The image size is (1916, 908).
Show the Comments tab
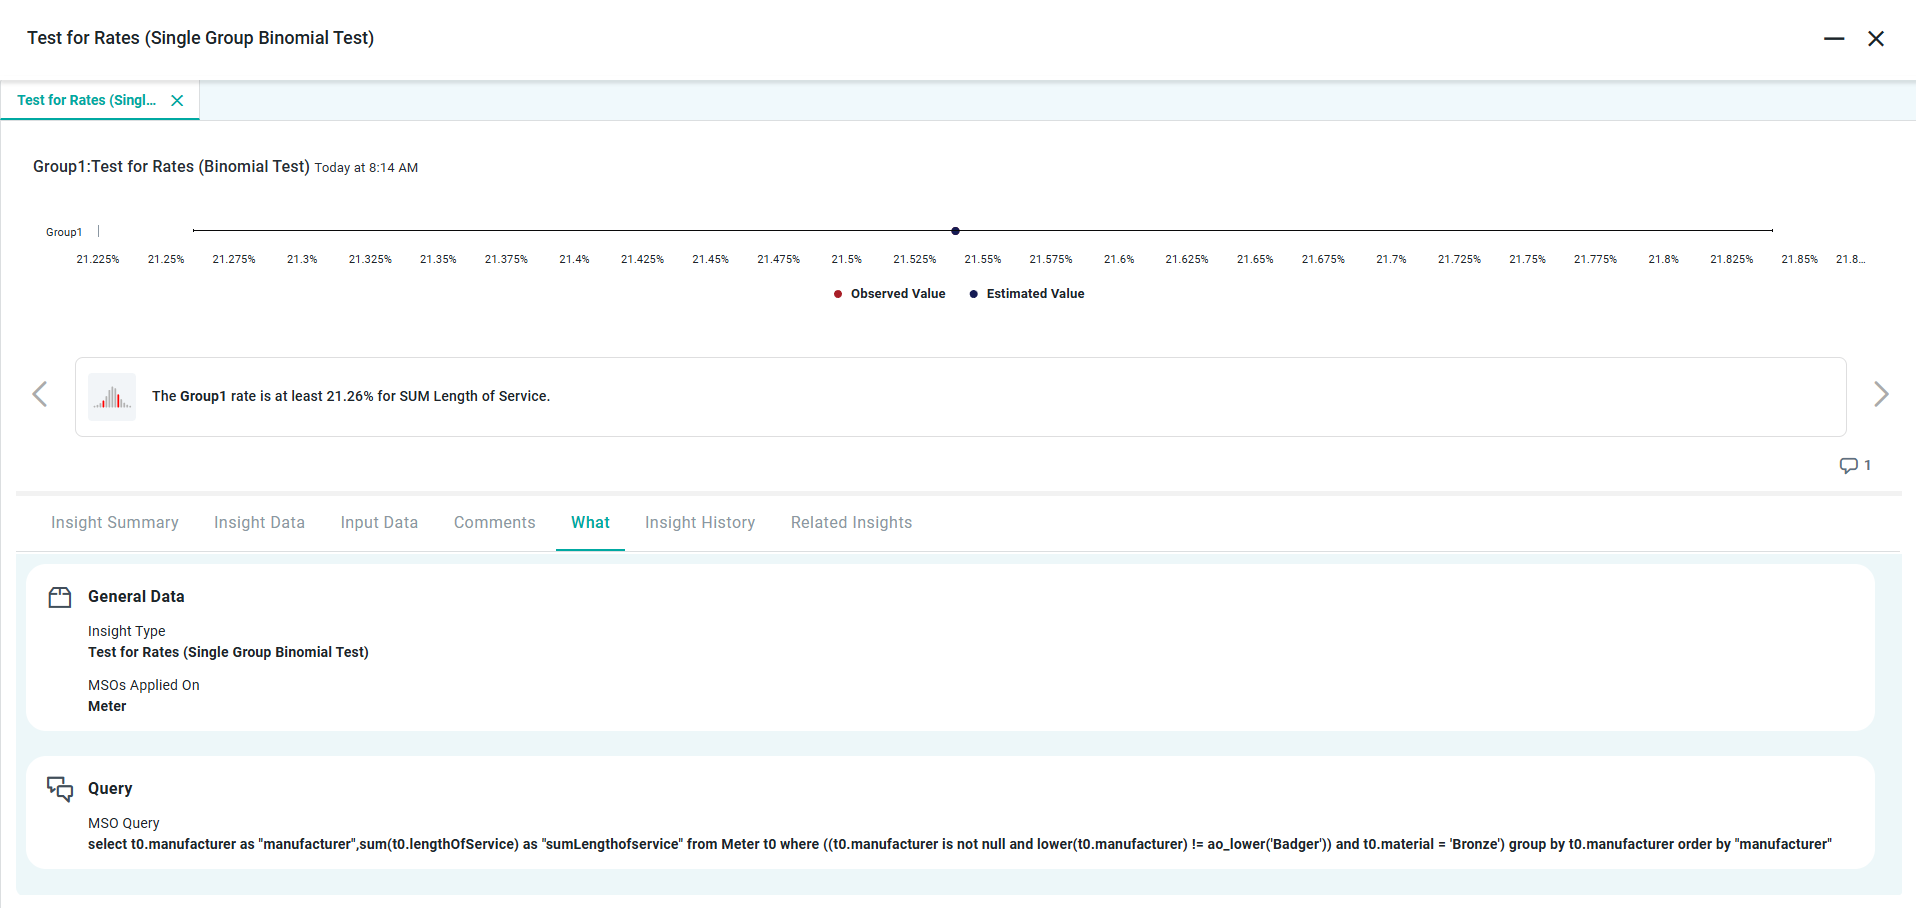tap(494, 523)
